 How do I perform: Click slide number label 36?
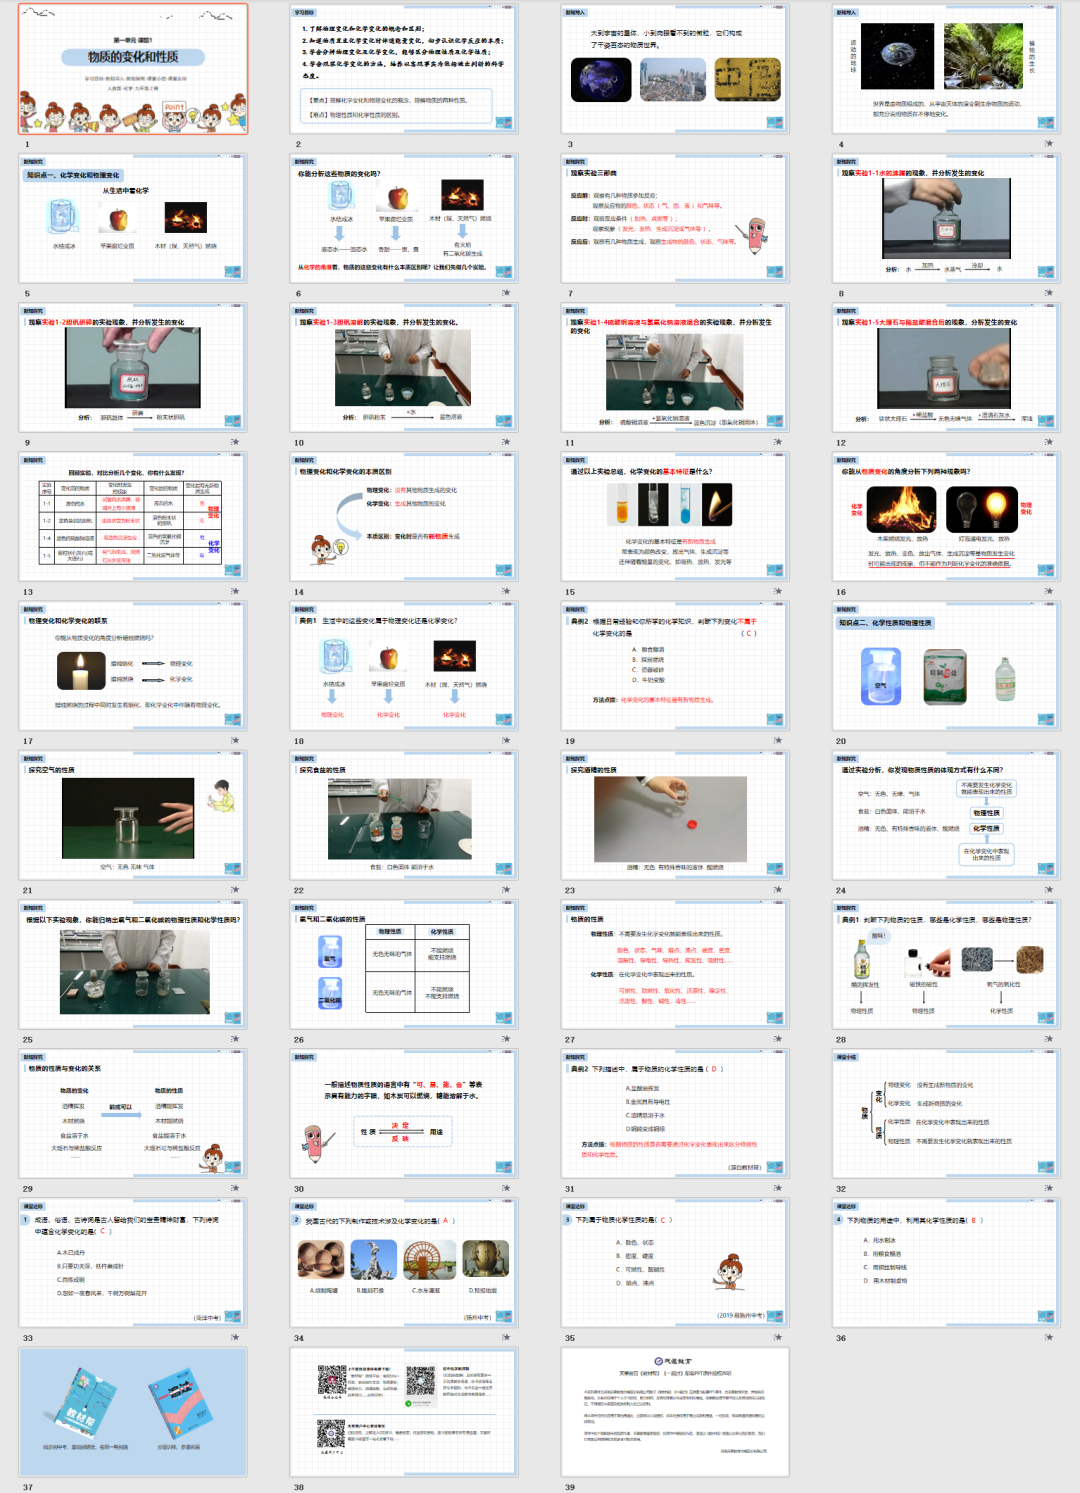coord(841,1337)
